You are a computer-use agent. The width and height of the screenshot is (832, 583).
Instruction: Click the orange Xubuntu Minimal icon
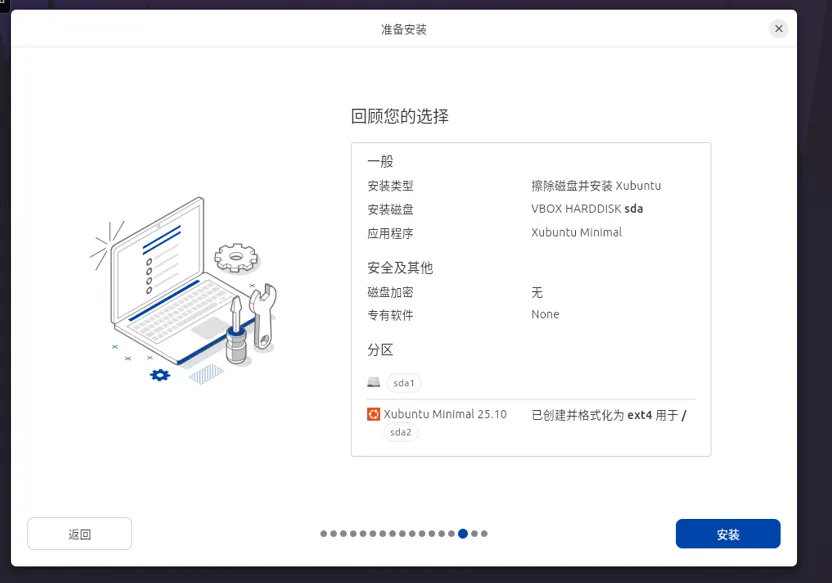tap(374, 414)
